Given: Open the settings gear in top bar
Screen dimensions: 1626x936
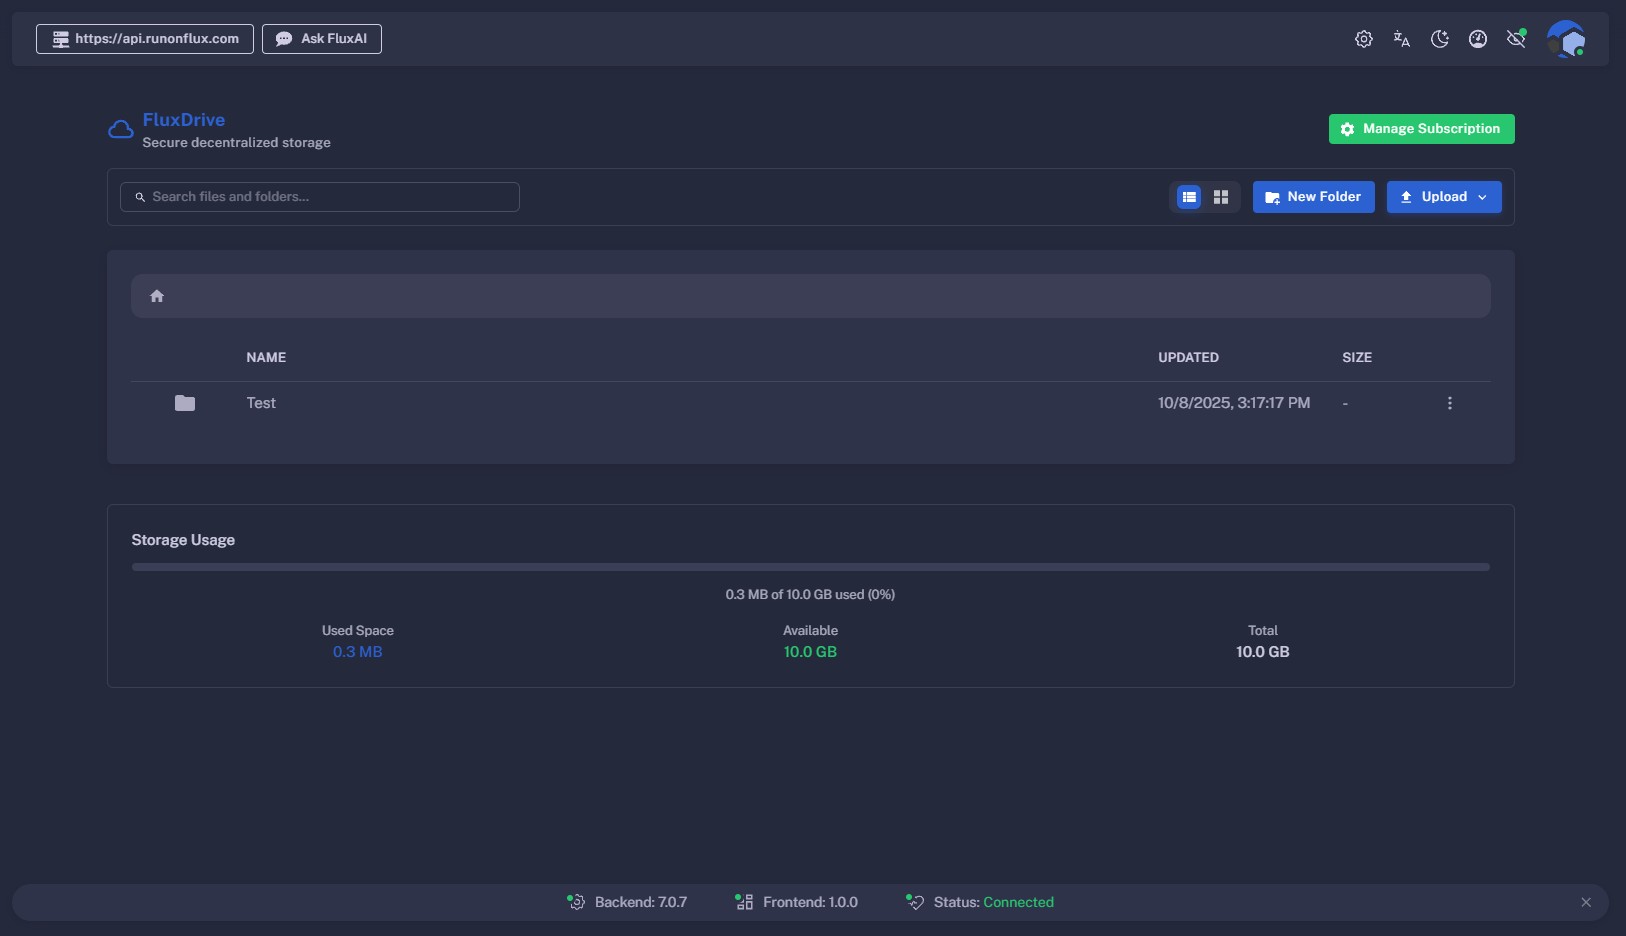Looking at the screenshot, I should (x=1363, y=39).
